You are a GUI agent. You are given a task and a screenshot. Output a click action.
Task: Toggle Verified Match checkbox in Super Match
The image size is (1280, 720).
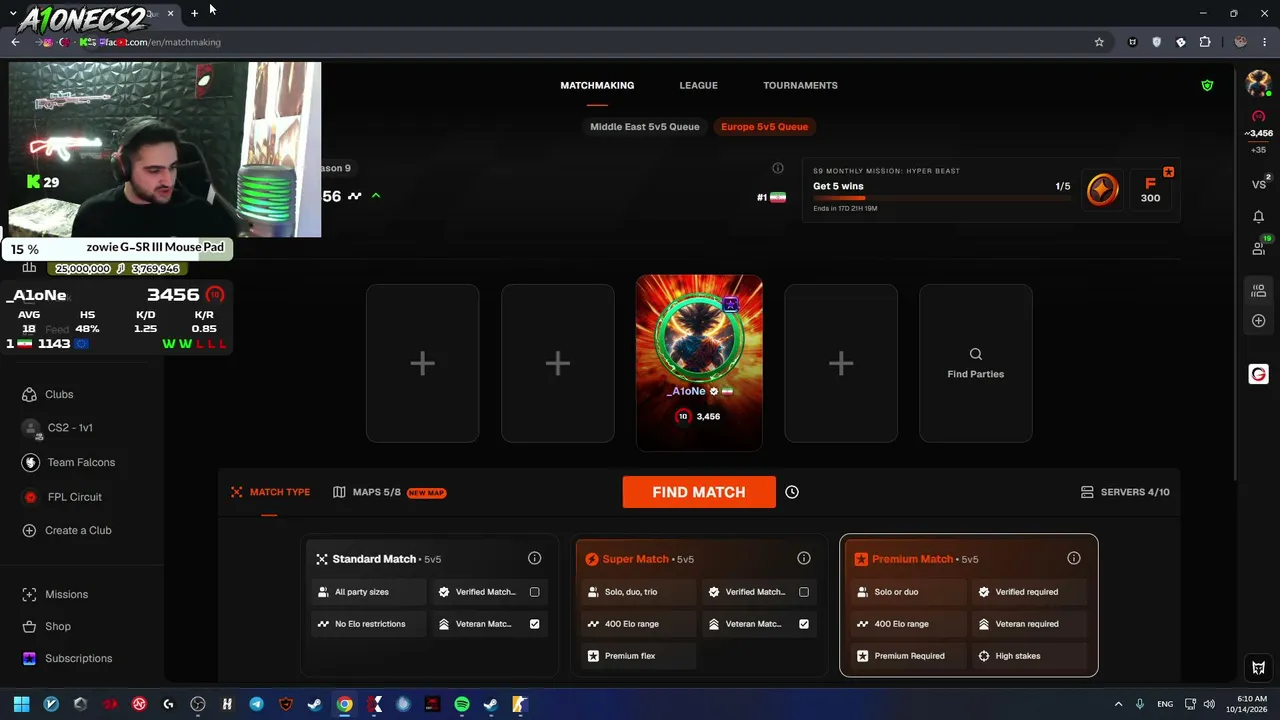point(803,592)
